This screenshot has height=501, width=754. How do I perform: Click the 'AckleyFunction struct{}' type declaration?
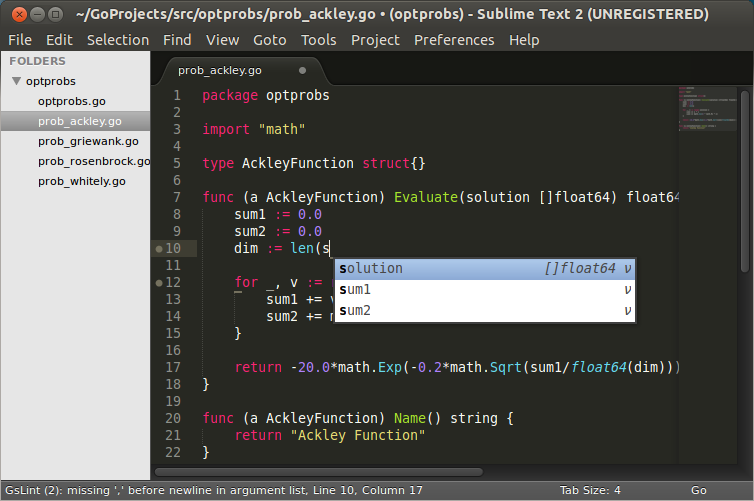pos(333,163)
